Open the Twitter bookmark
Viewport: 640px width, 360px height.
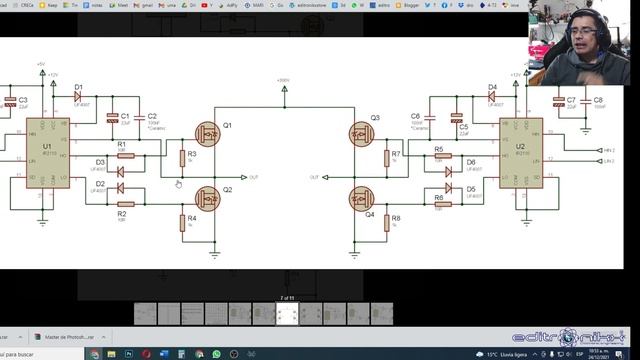[430, 5]
